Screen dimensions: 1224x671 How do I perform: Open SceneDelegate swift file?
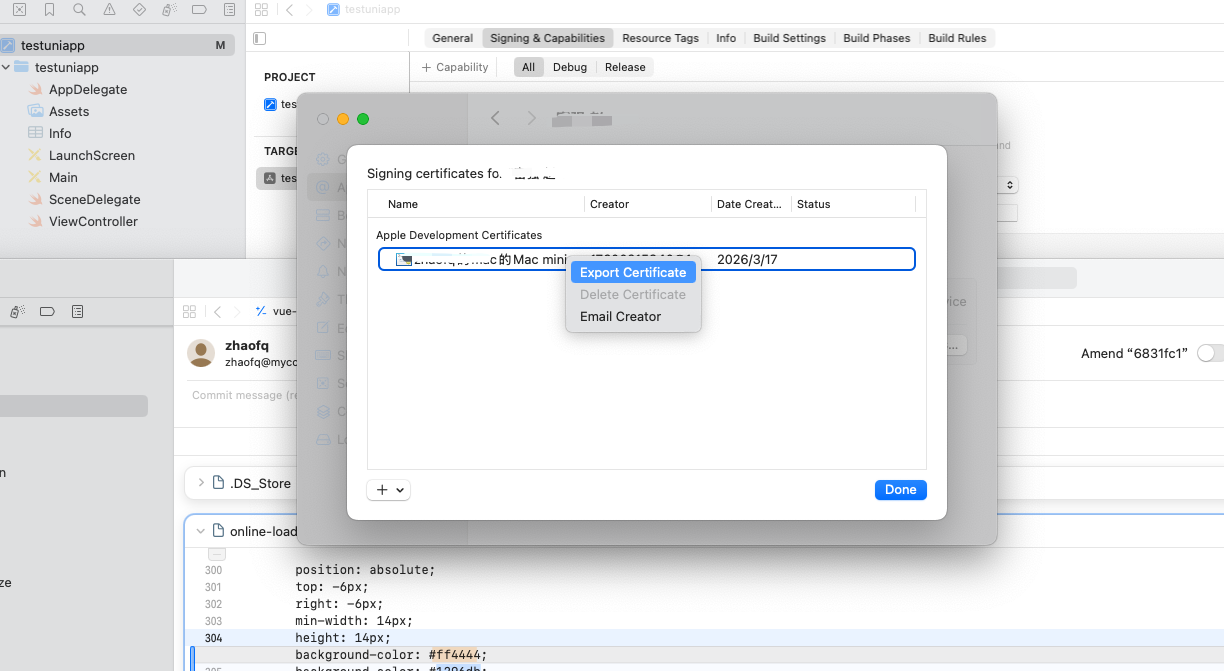[95, 199]
